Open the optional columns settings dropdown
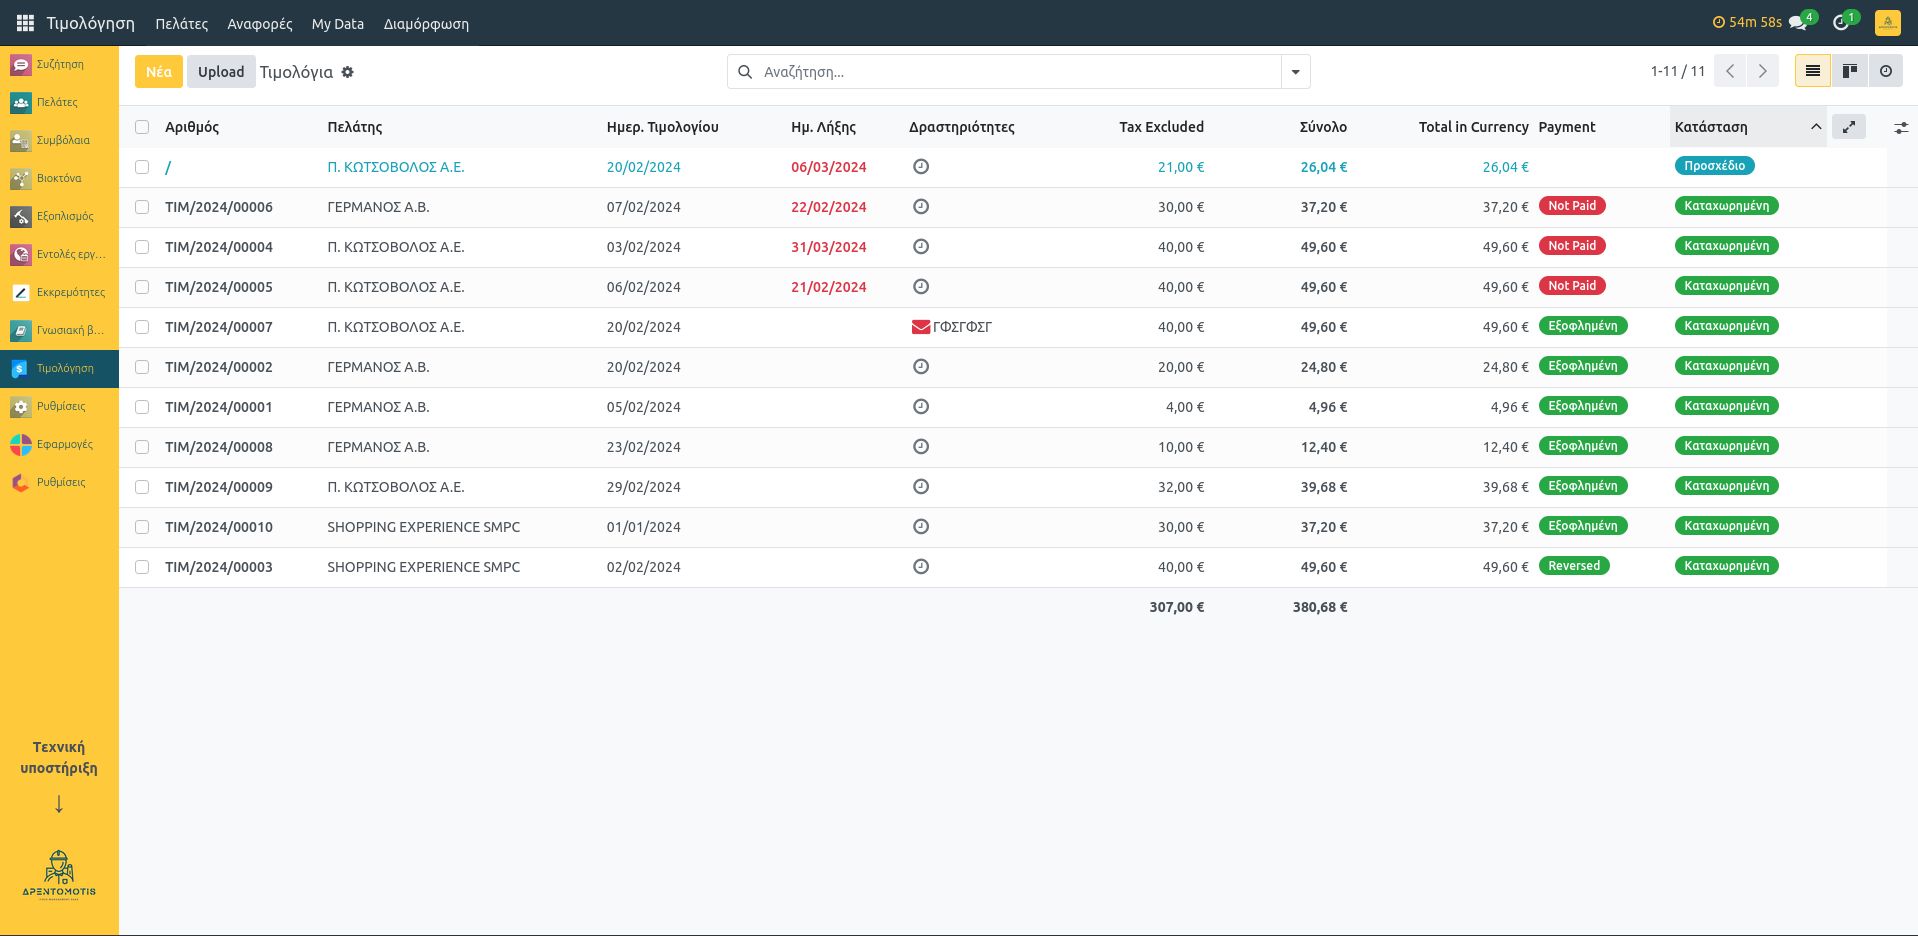1918x936 pixels. click(1900, 127)
